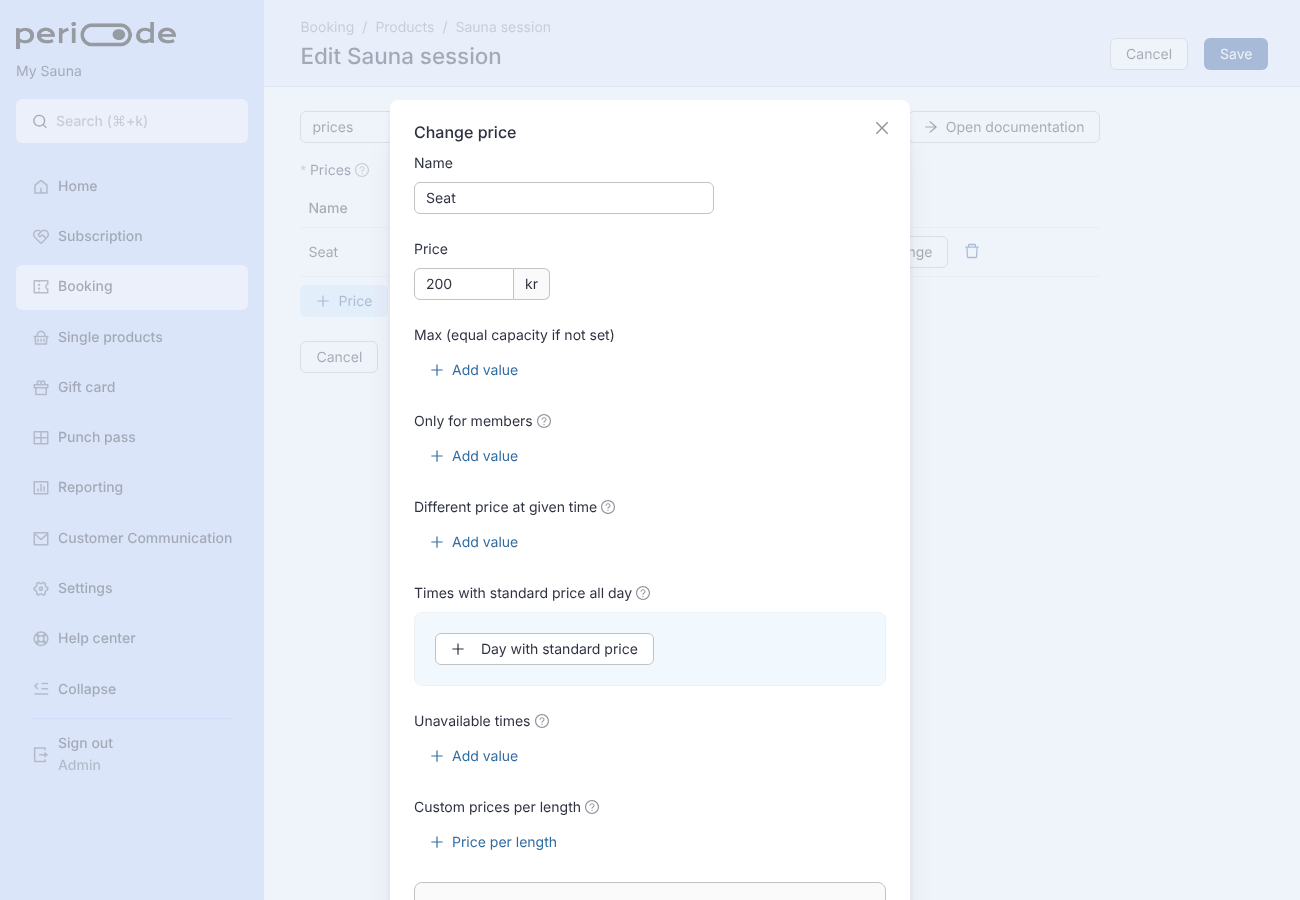The height and width of the screenshot is (900, 1300).
Task: Open Customer Communication
Action: pos(132,538)
